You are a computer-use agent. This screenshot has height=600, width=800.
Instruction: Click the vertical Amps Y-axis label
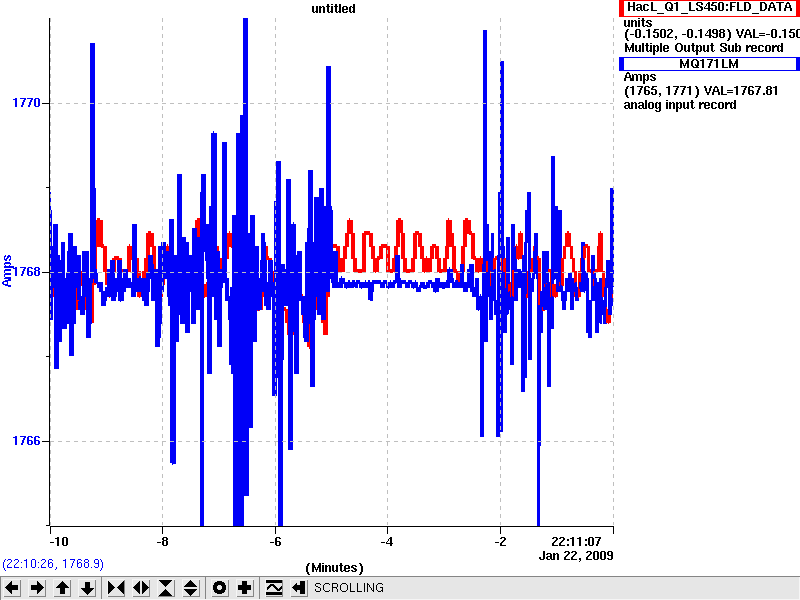(7, 271)
